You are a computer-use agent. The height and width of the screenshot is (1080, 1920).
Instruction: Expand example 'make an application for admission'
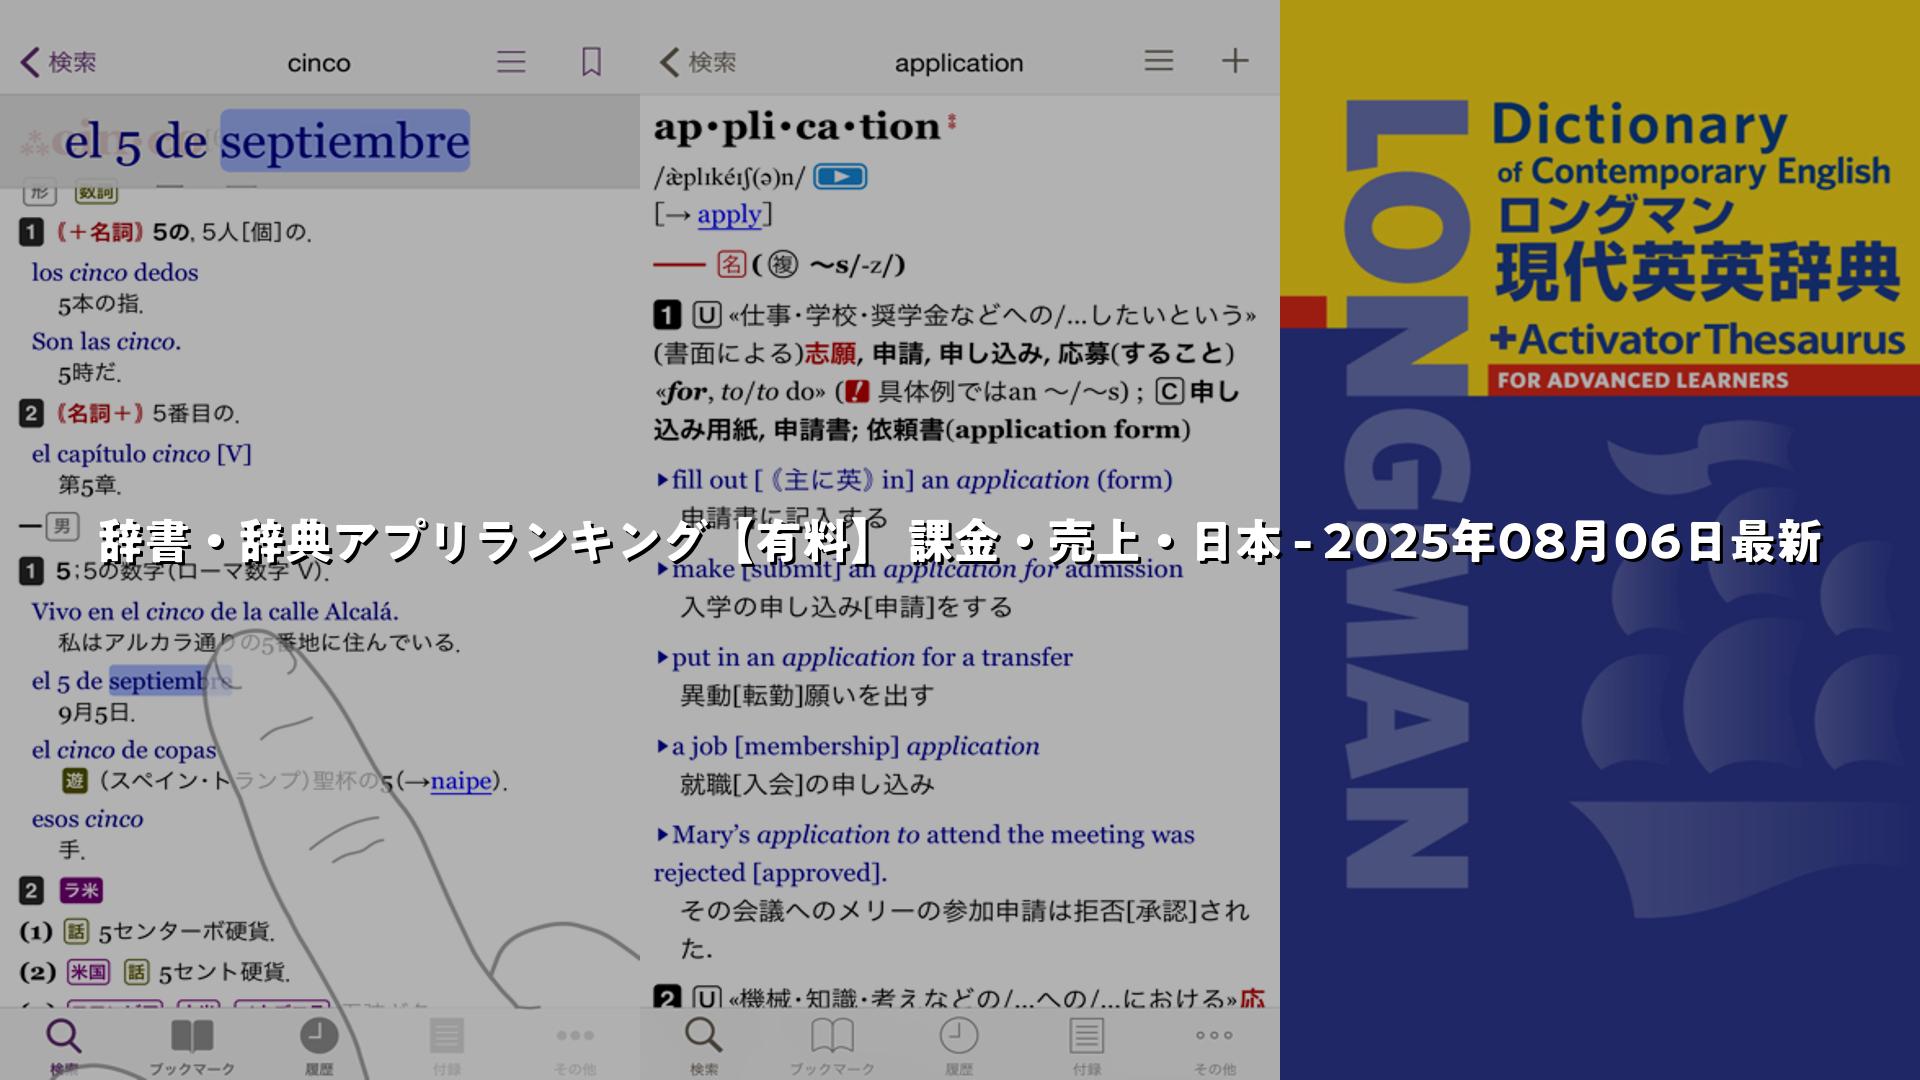[x=919, y=569]
